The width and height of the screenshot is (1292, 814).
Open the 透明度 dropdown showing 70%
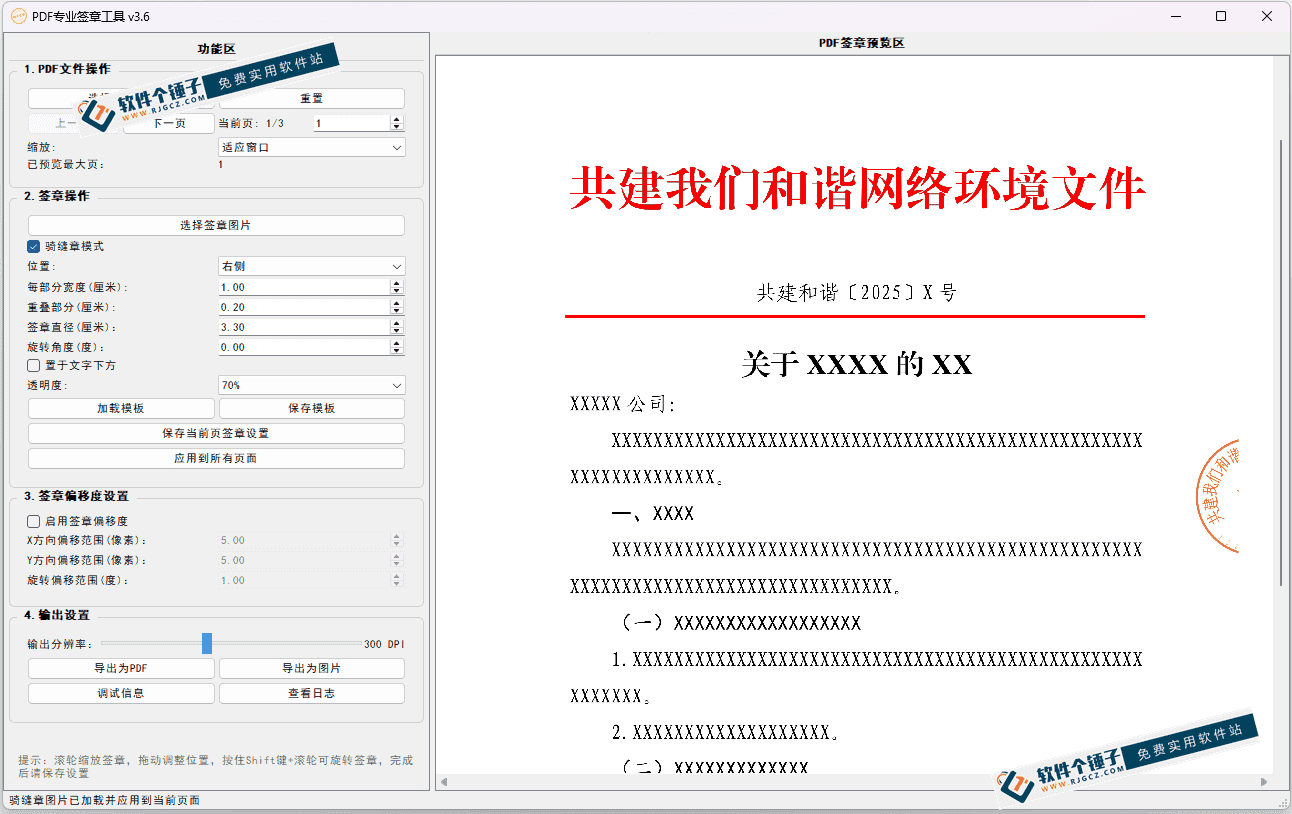coord(311,385)
